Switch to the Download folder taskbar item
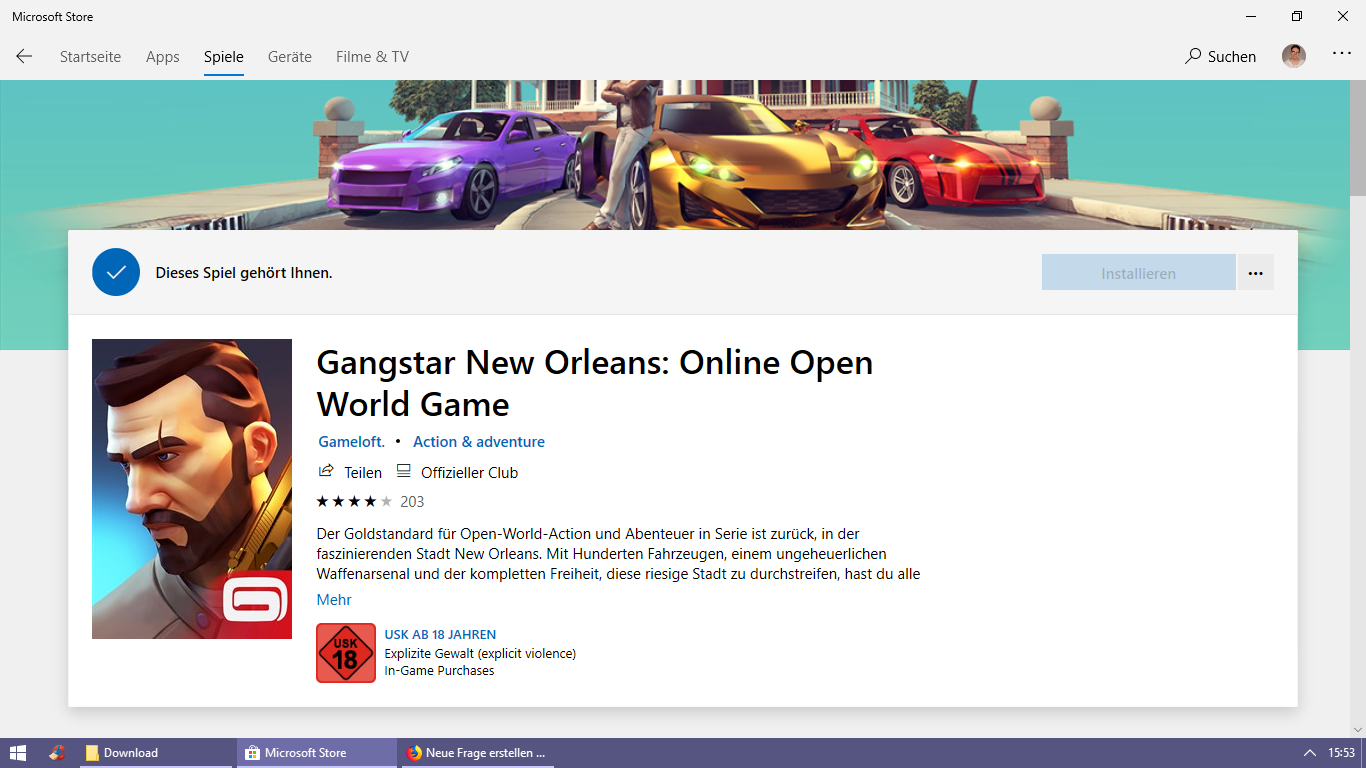The height and width of the screenshot is (768, 1366). click(155, 753)
